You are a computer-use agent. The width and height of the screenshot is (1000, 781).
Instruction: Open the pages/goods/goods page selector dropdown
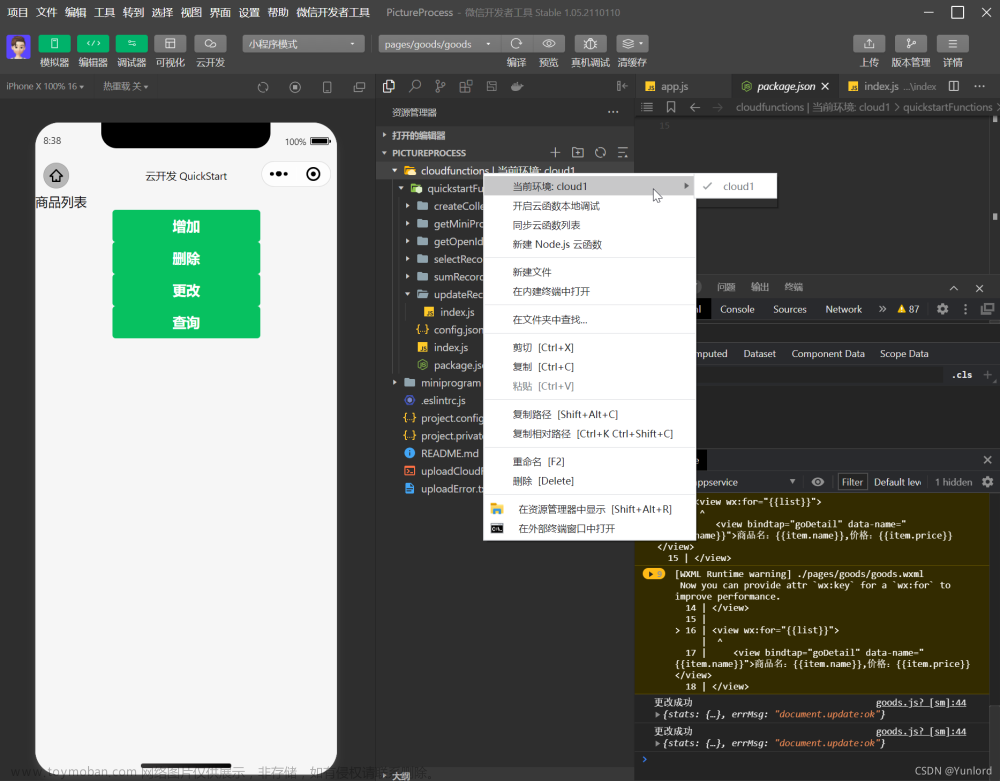tap(438, 43)
